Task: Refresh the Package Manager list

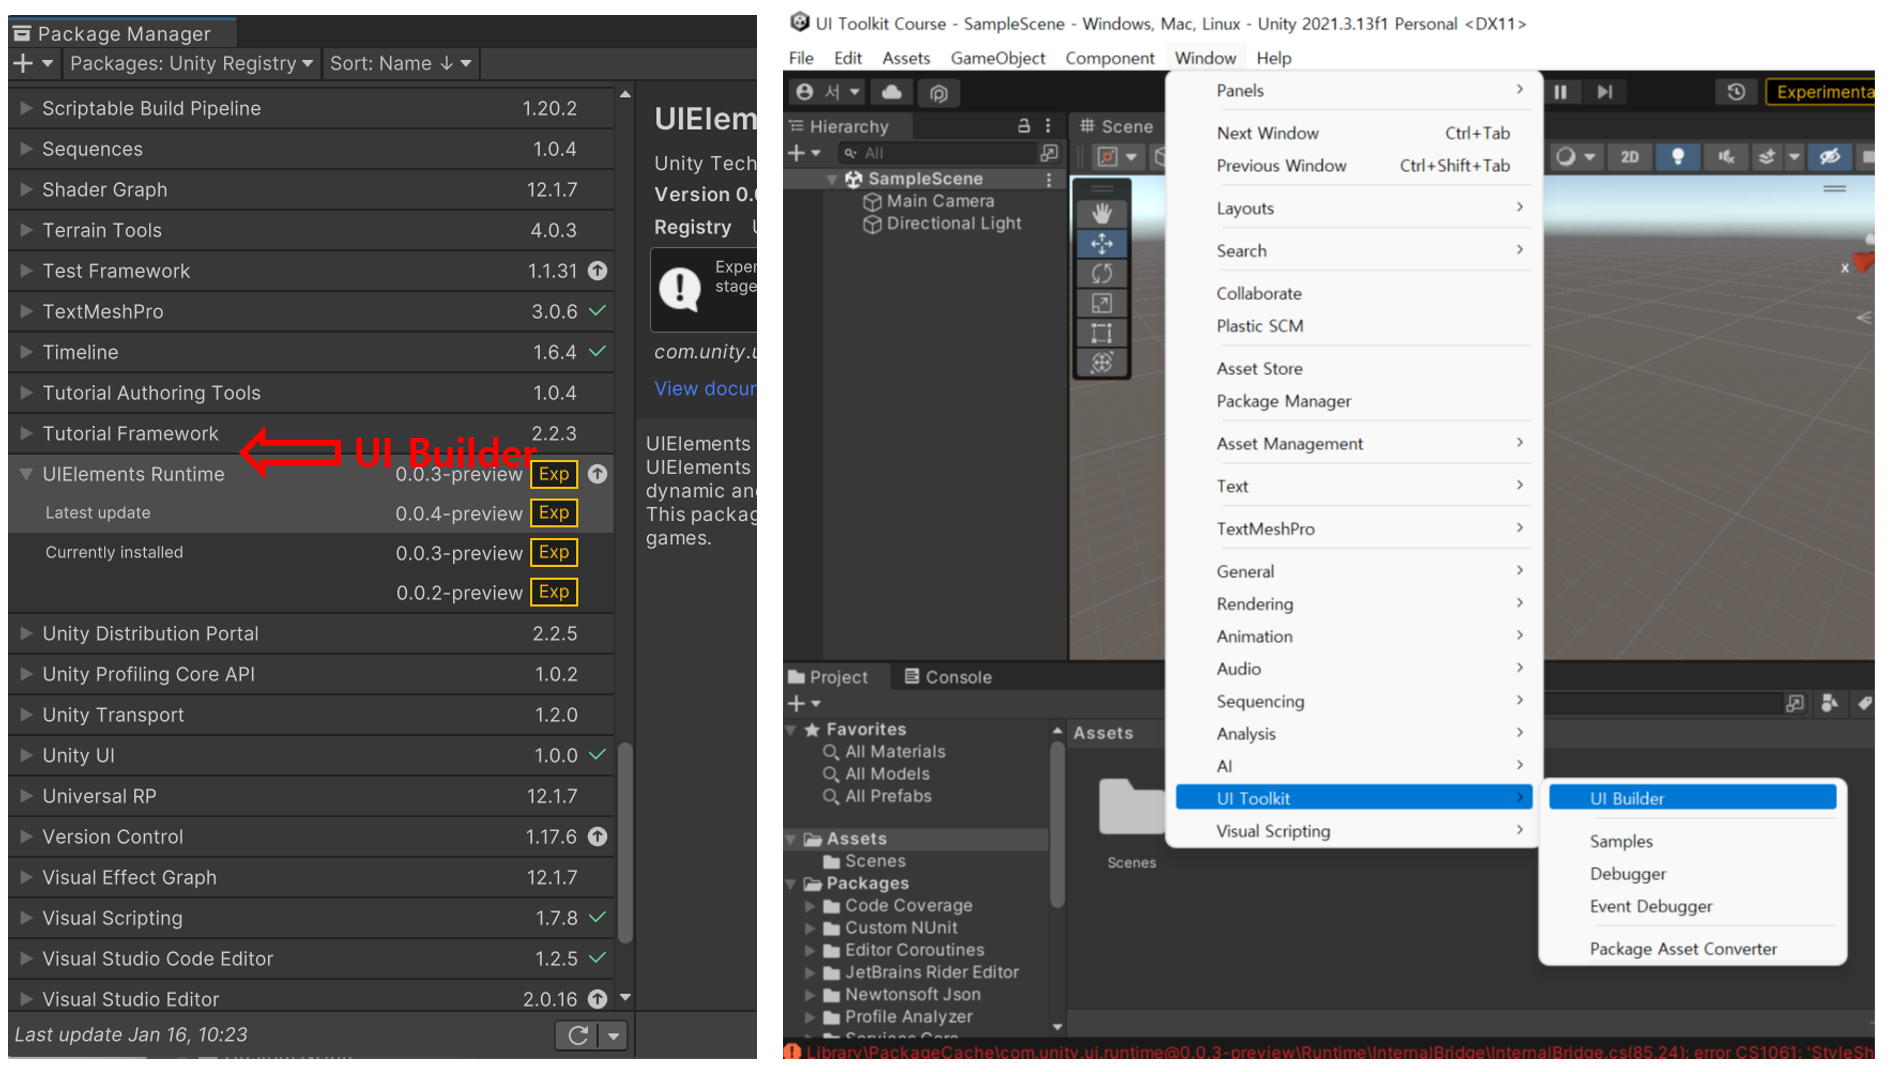Action: coord(577,1035)
